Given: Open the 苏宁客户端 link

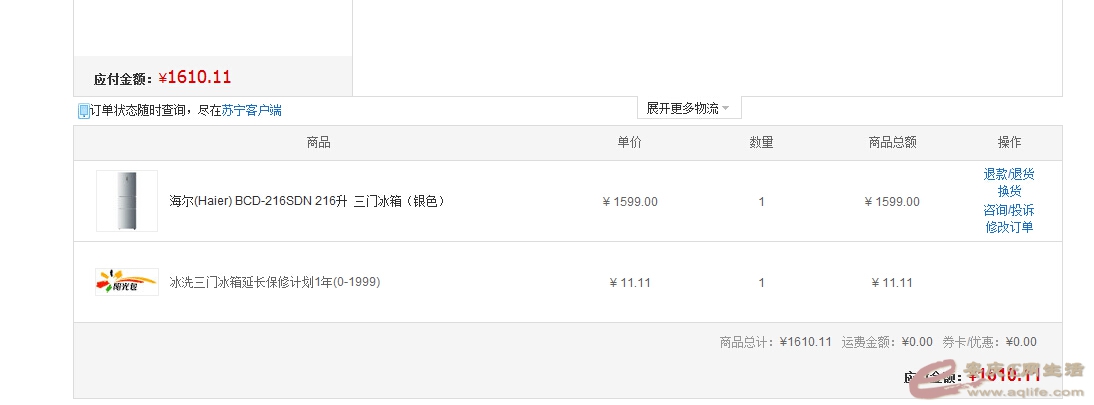Looking at the screenshot, I should pos(251,111).
